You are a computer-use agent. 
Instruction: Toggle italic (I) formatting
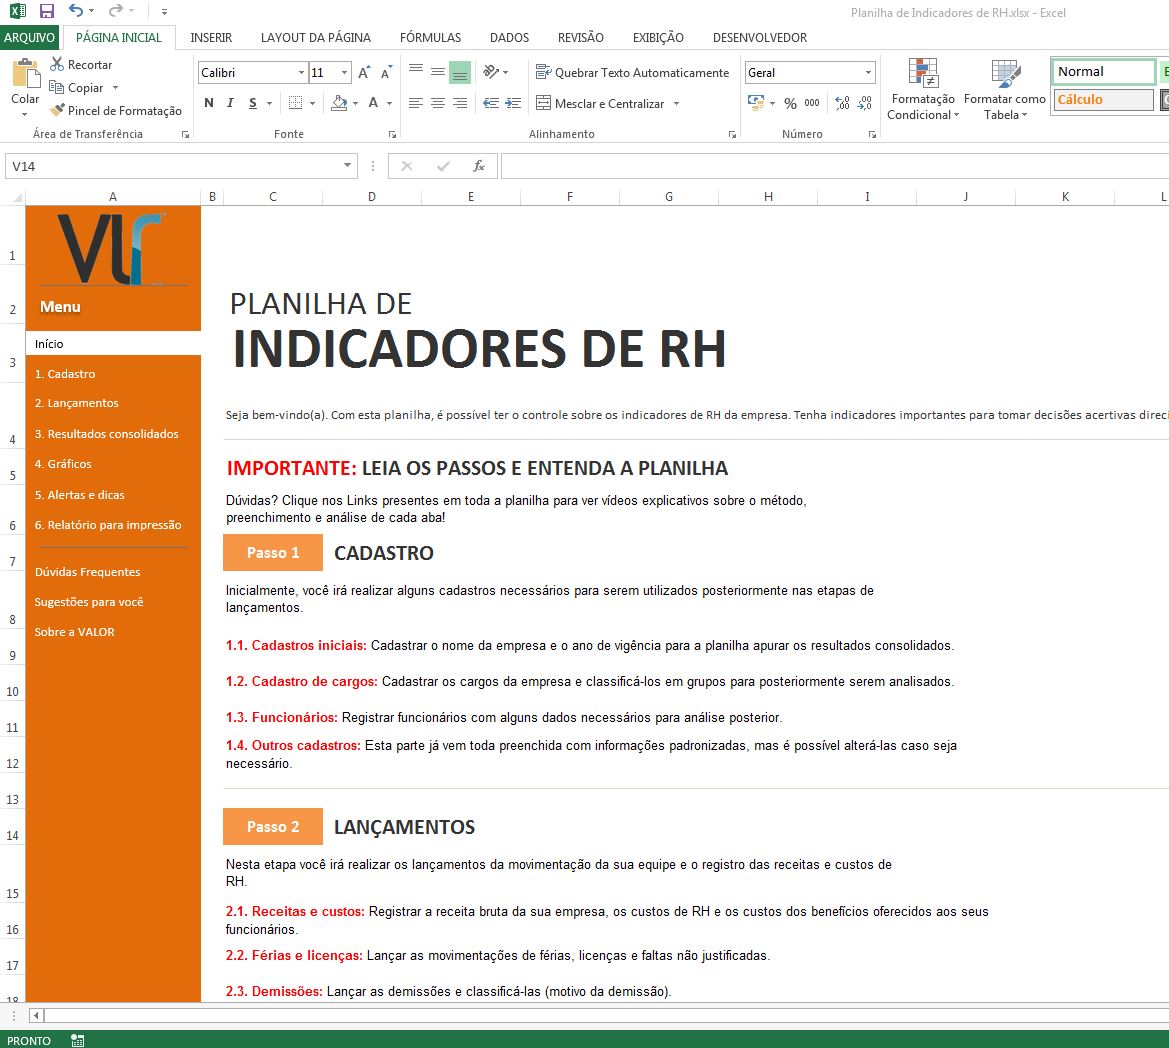tap(230, 103)
